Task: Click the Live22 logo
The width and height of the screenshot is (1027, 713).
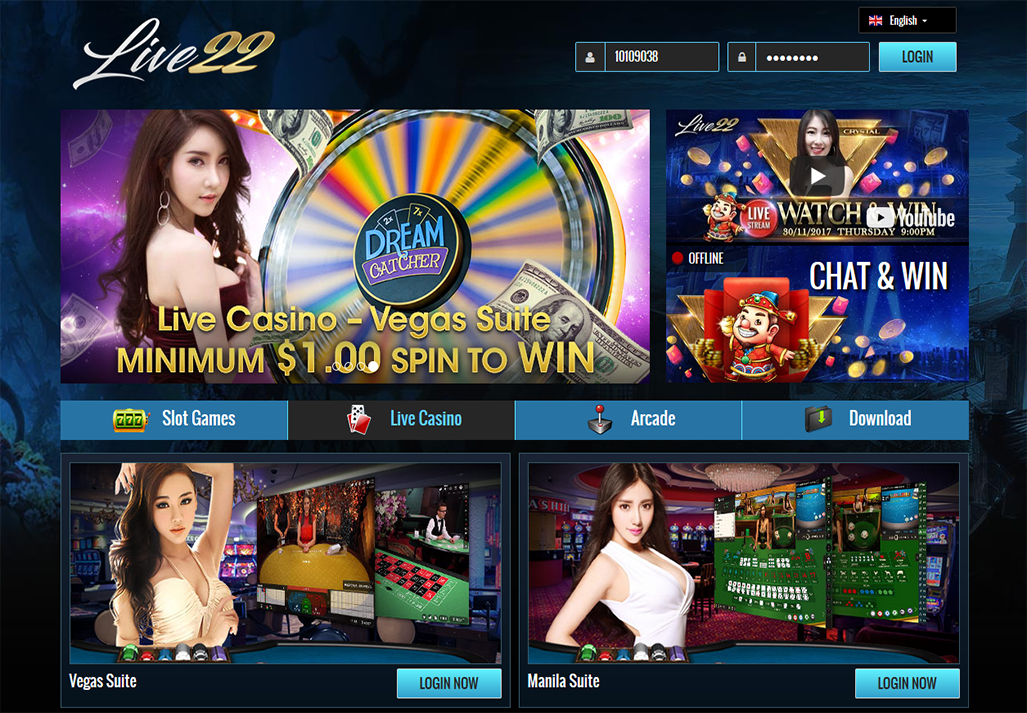Action: pyautogui.click(x=174, y=52)
